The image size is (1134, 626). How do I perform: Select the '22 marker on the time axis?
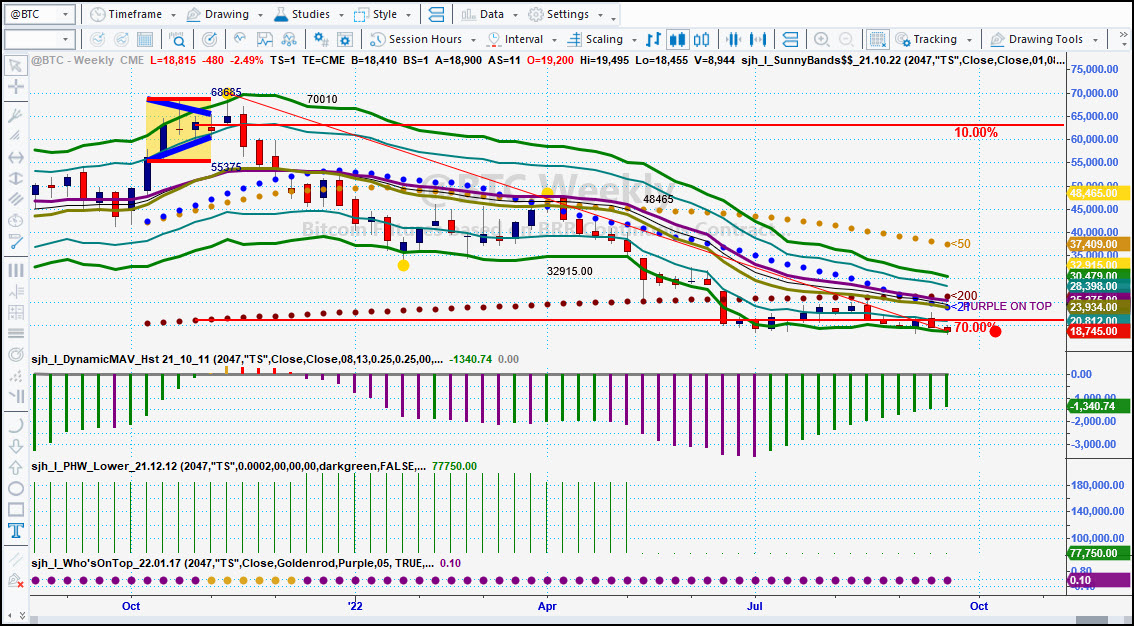[x=354, y=605]
